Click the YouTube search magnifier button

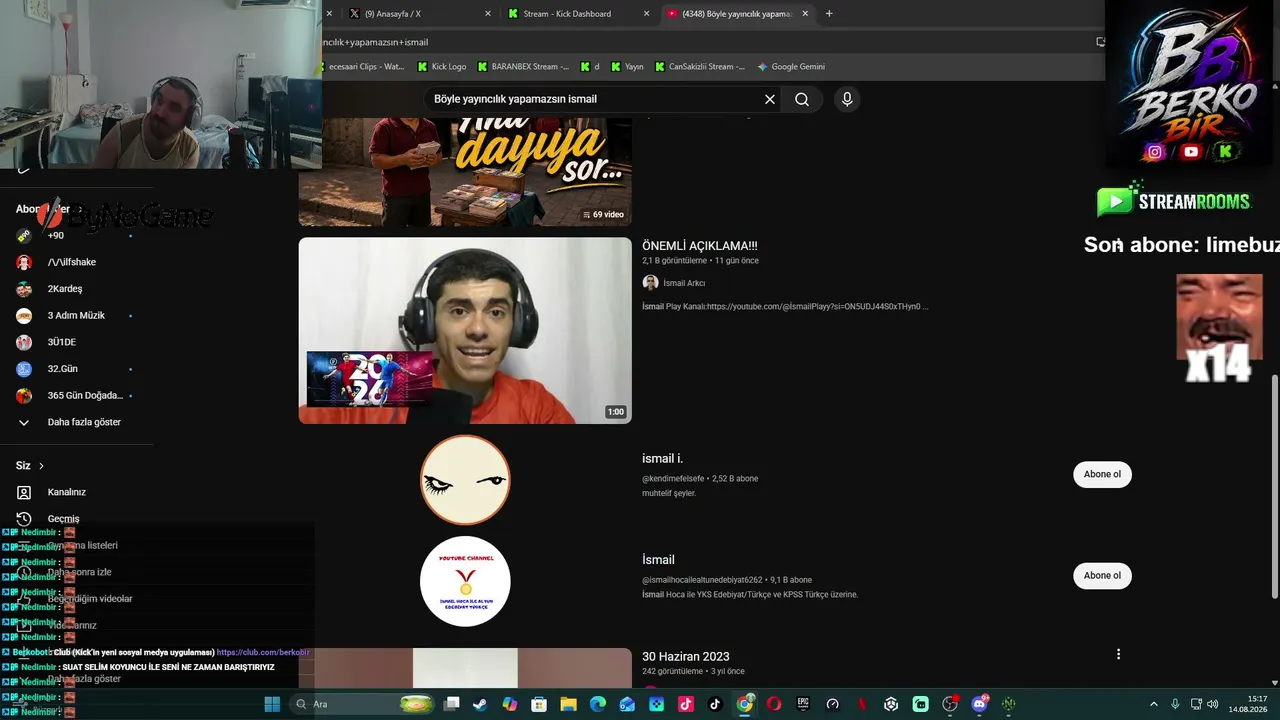click(802, 99)
